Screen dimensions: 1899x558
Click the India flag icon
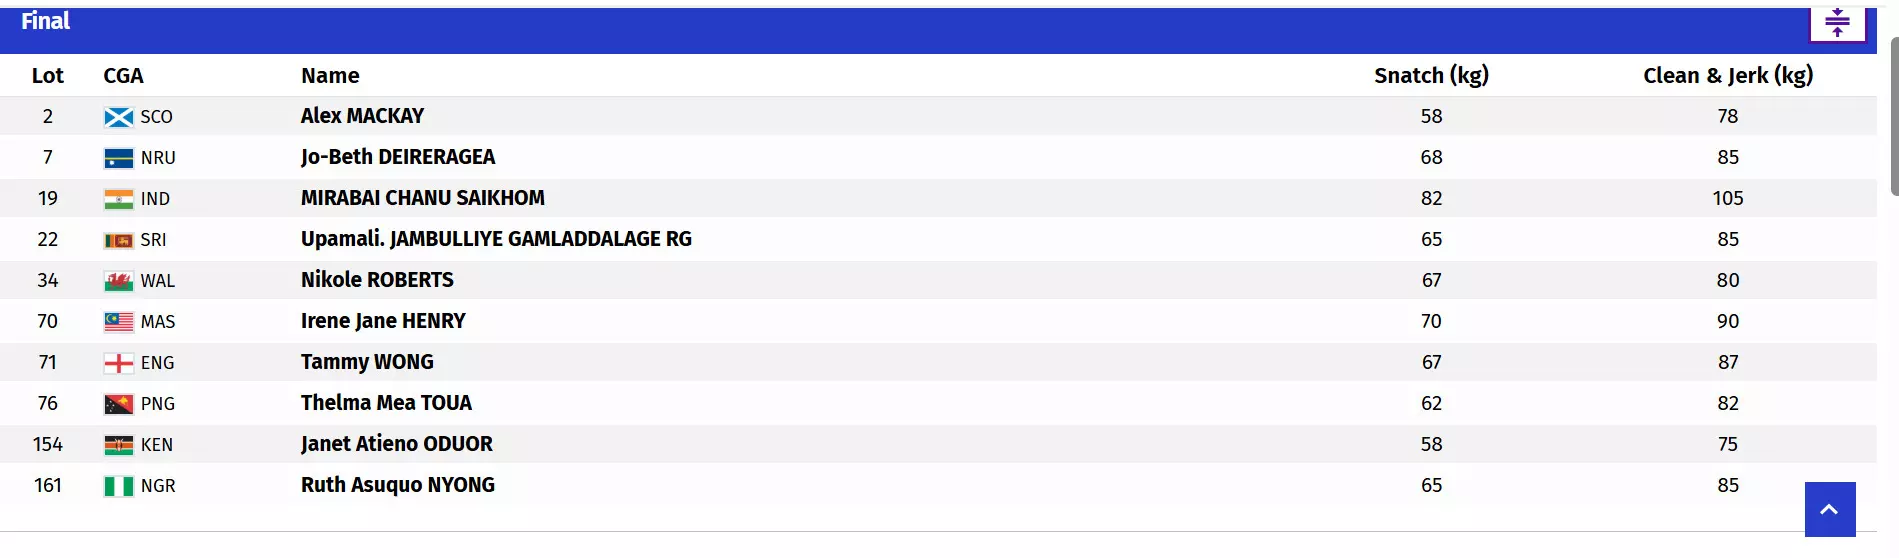point(119,199)
